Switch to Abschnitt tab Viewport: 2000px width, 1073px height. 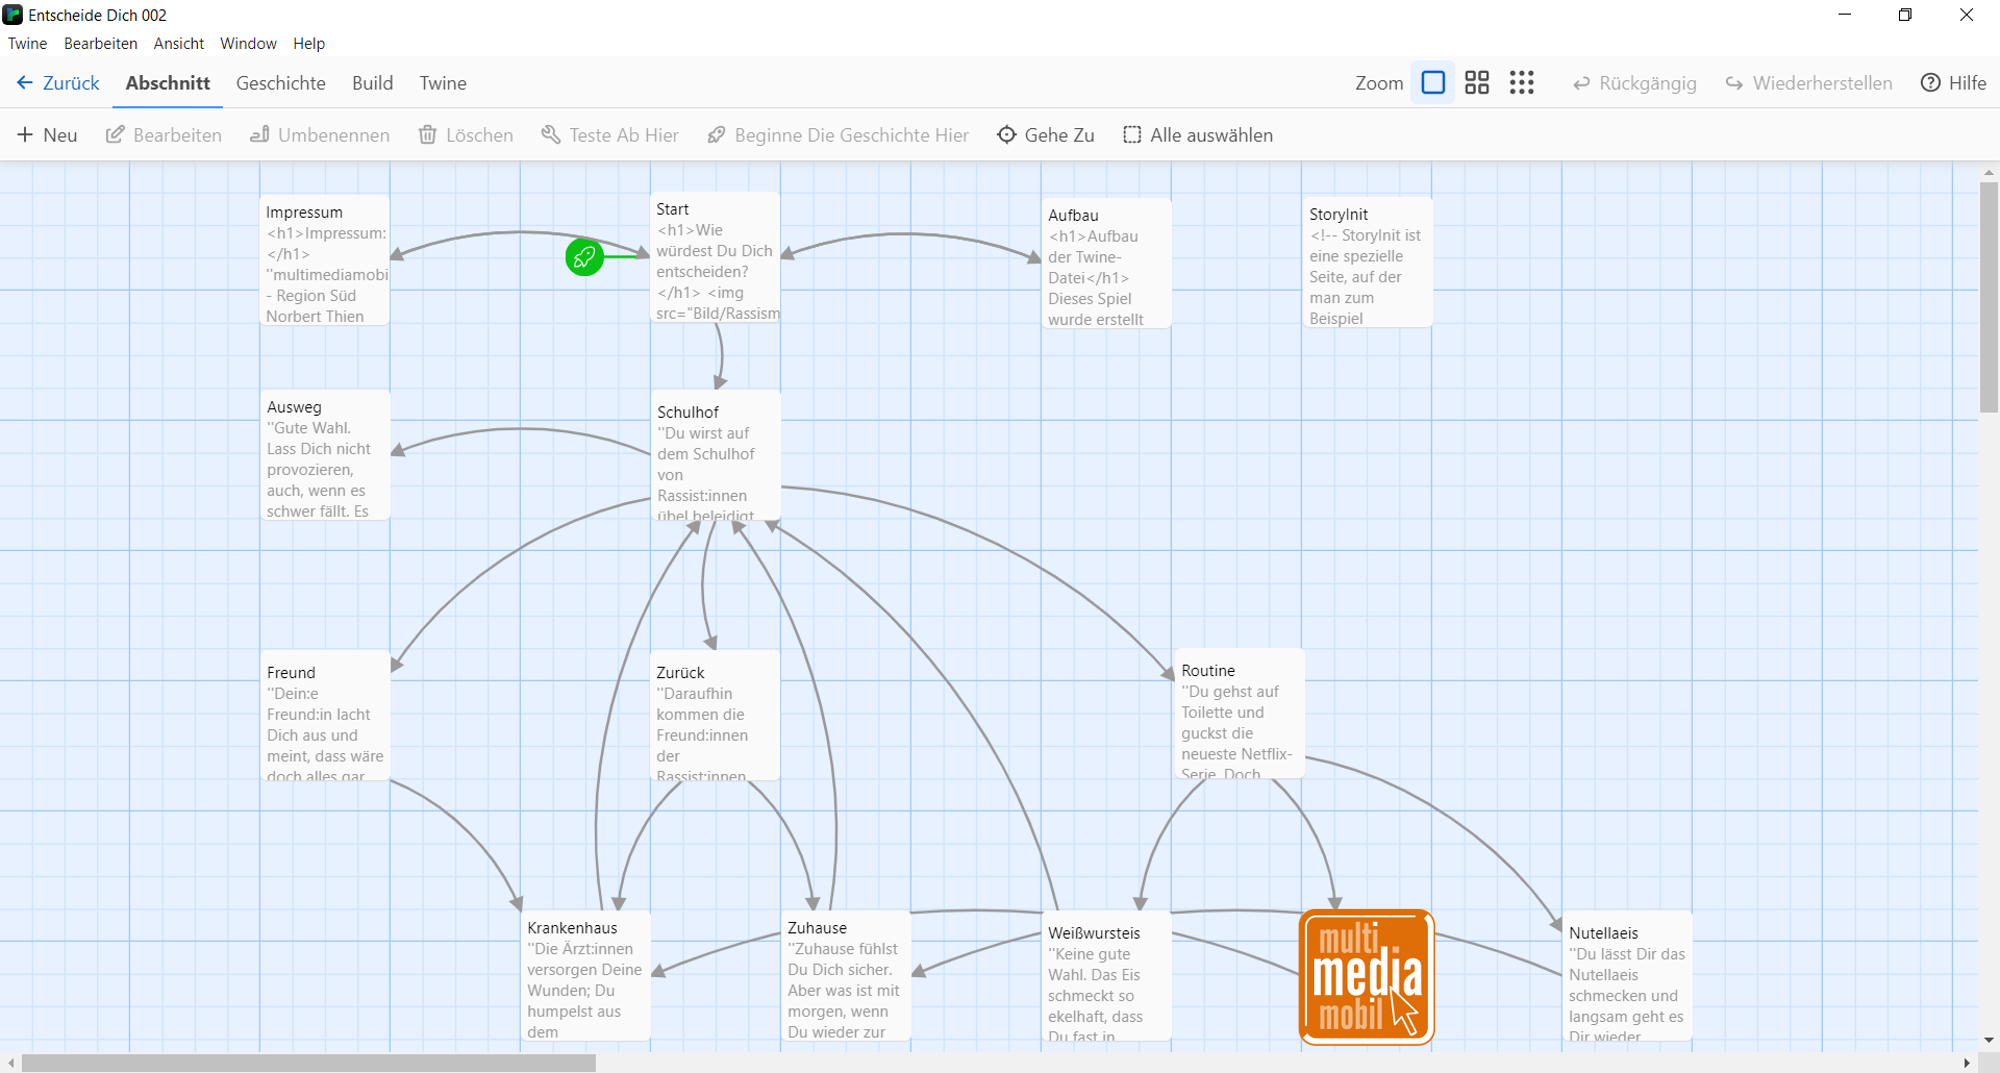[168, 83]
